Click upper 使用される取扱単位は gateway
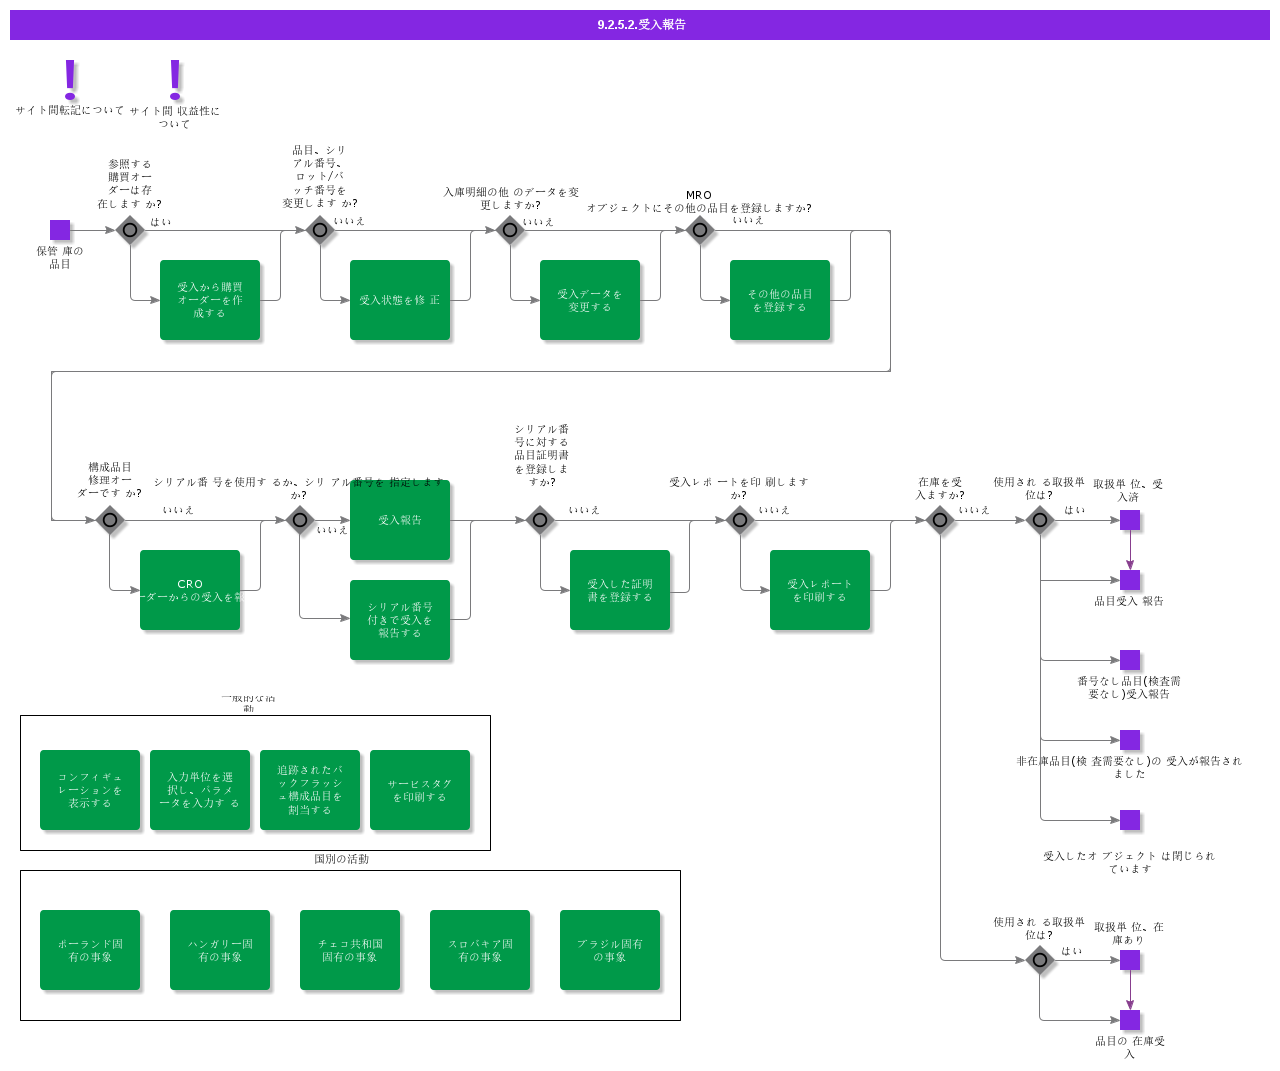 tap(1040, 520)
